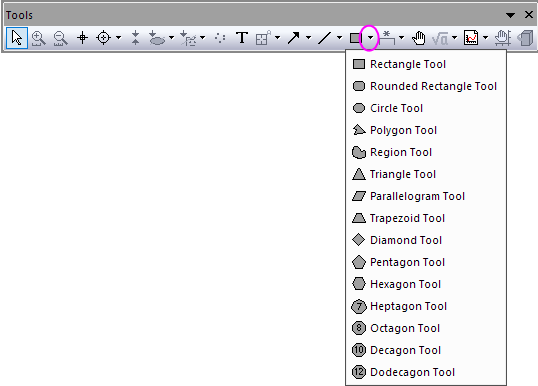Choose Dodecagon Tool from the menu
Viewport: 538px width, 386px height.
click(426, 372)
